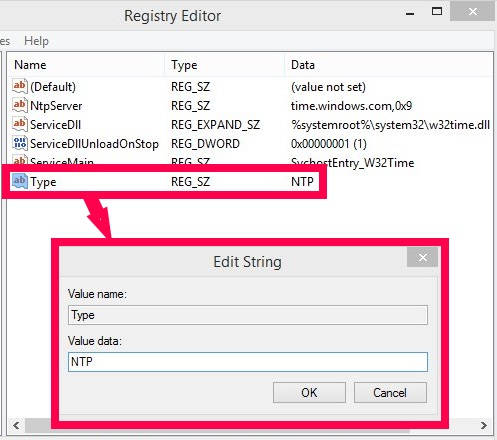Select the ServiceDll value icon

[19, 124]
